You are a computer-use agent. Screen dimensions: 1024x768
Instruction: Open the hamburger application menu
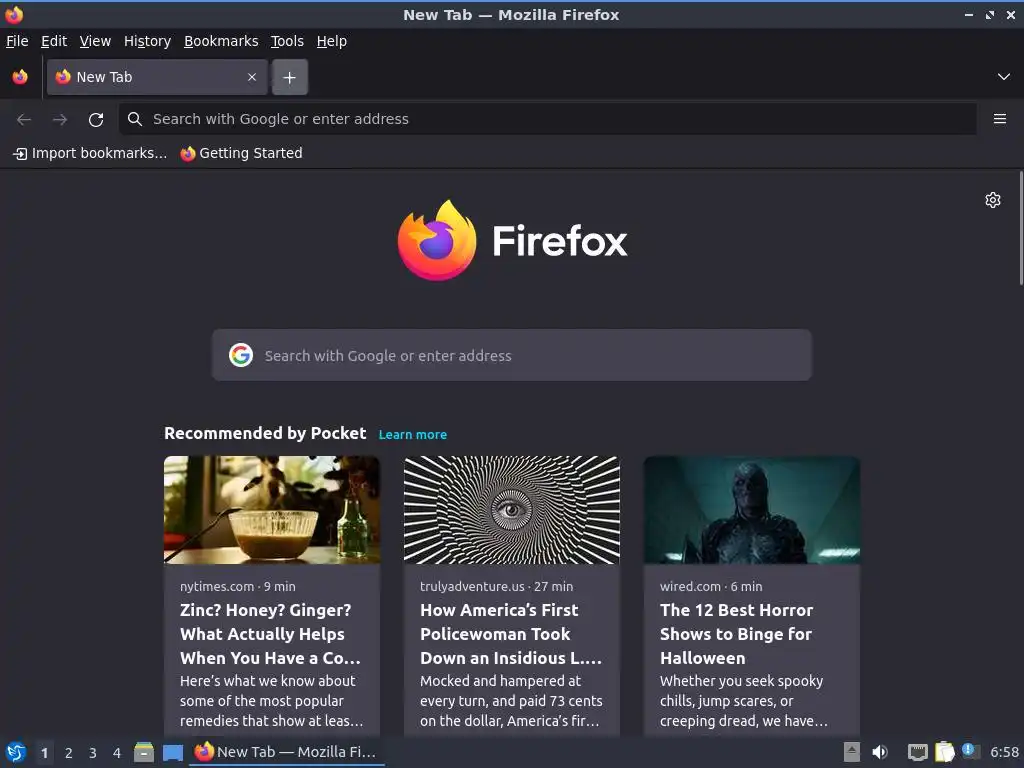pos(999,119)
